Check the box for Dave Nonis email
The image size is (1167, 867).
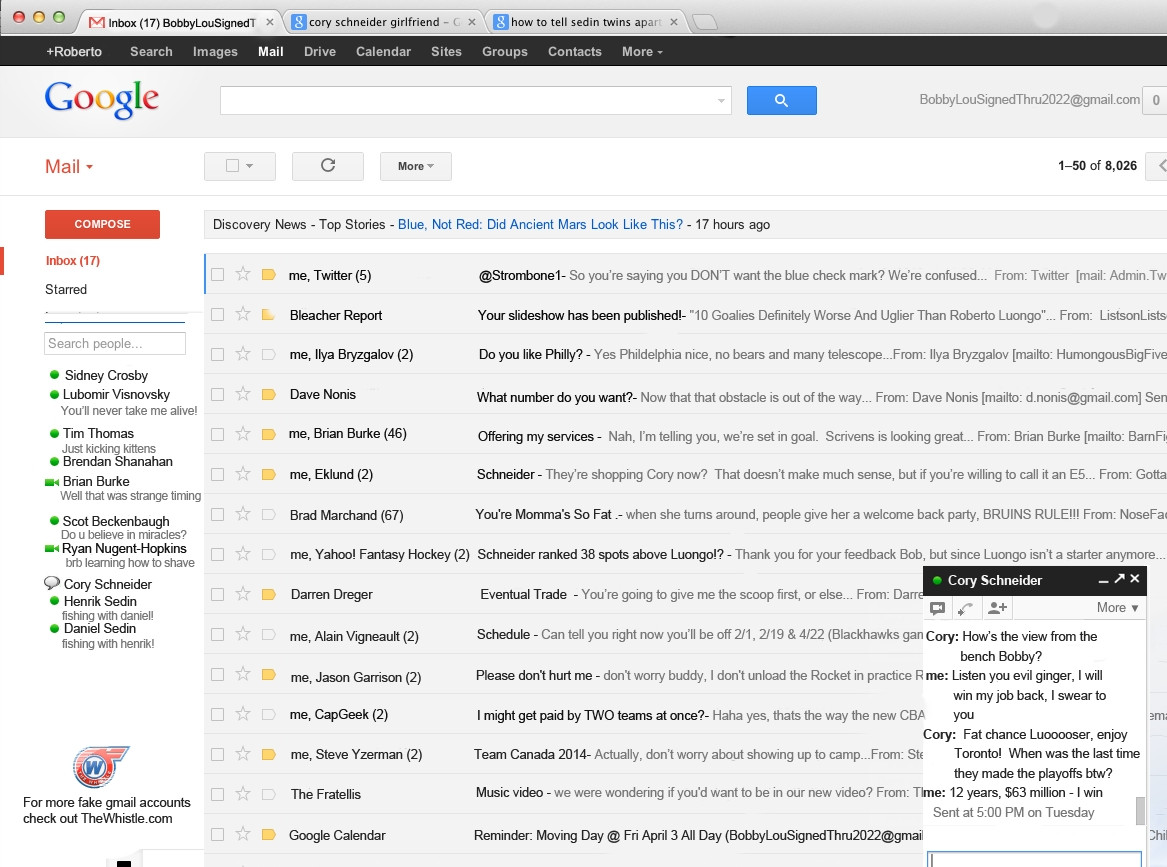pos(217,394)
